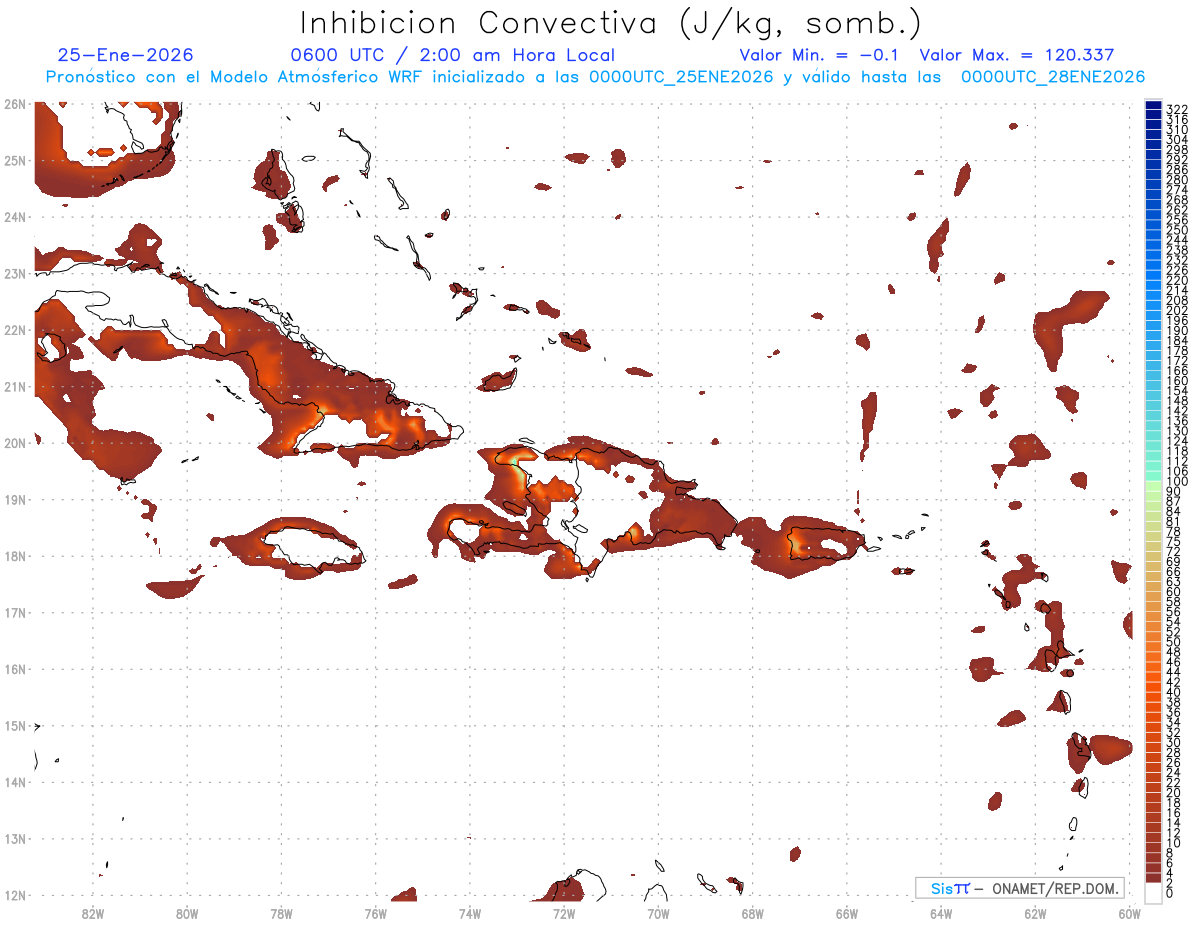This screenshot has width=1200, height=927.
Task: Click the '17N' latitude label
Action: pyautogui.click(x=14, y=612)
